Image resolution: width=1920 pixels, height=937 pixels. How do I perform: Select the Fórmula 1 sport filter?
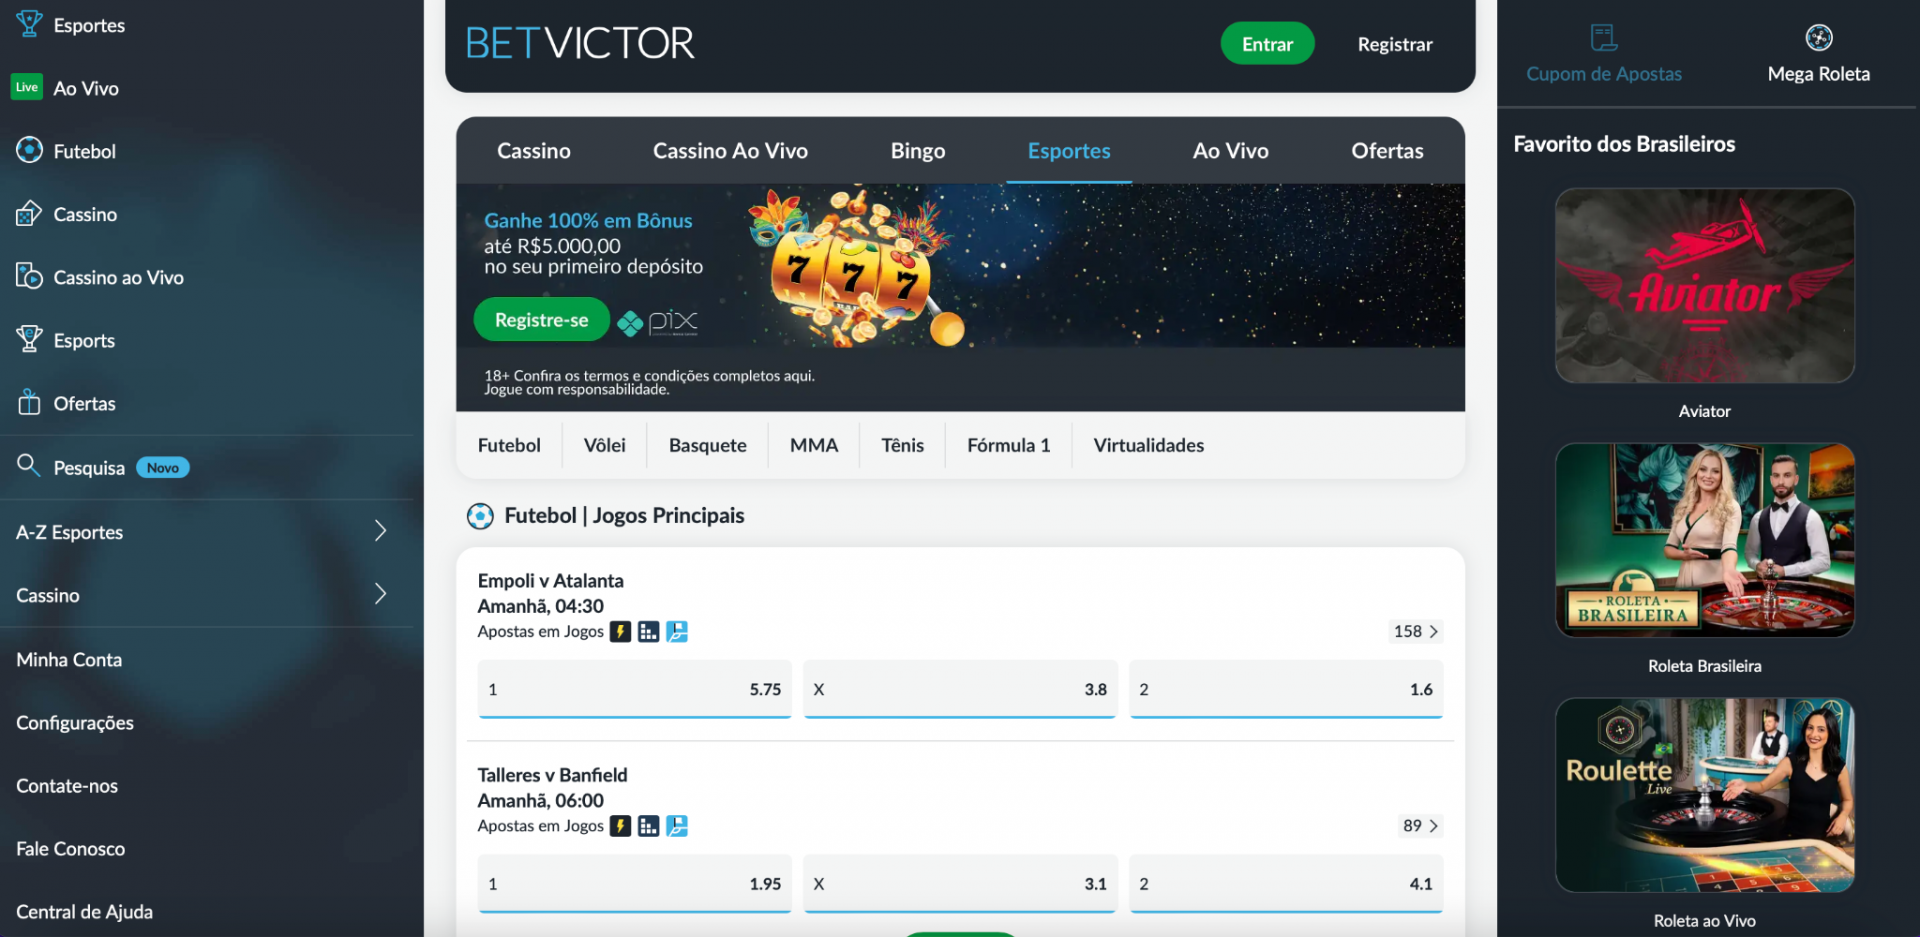point(1007,445)
